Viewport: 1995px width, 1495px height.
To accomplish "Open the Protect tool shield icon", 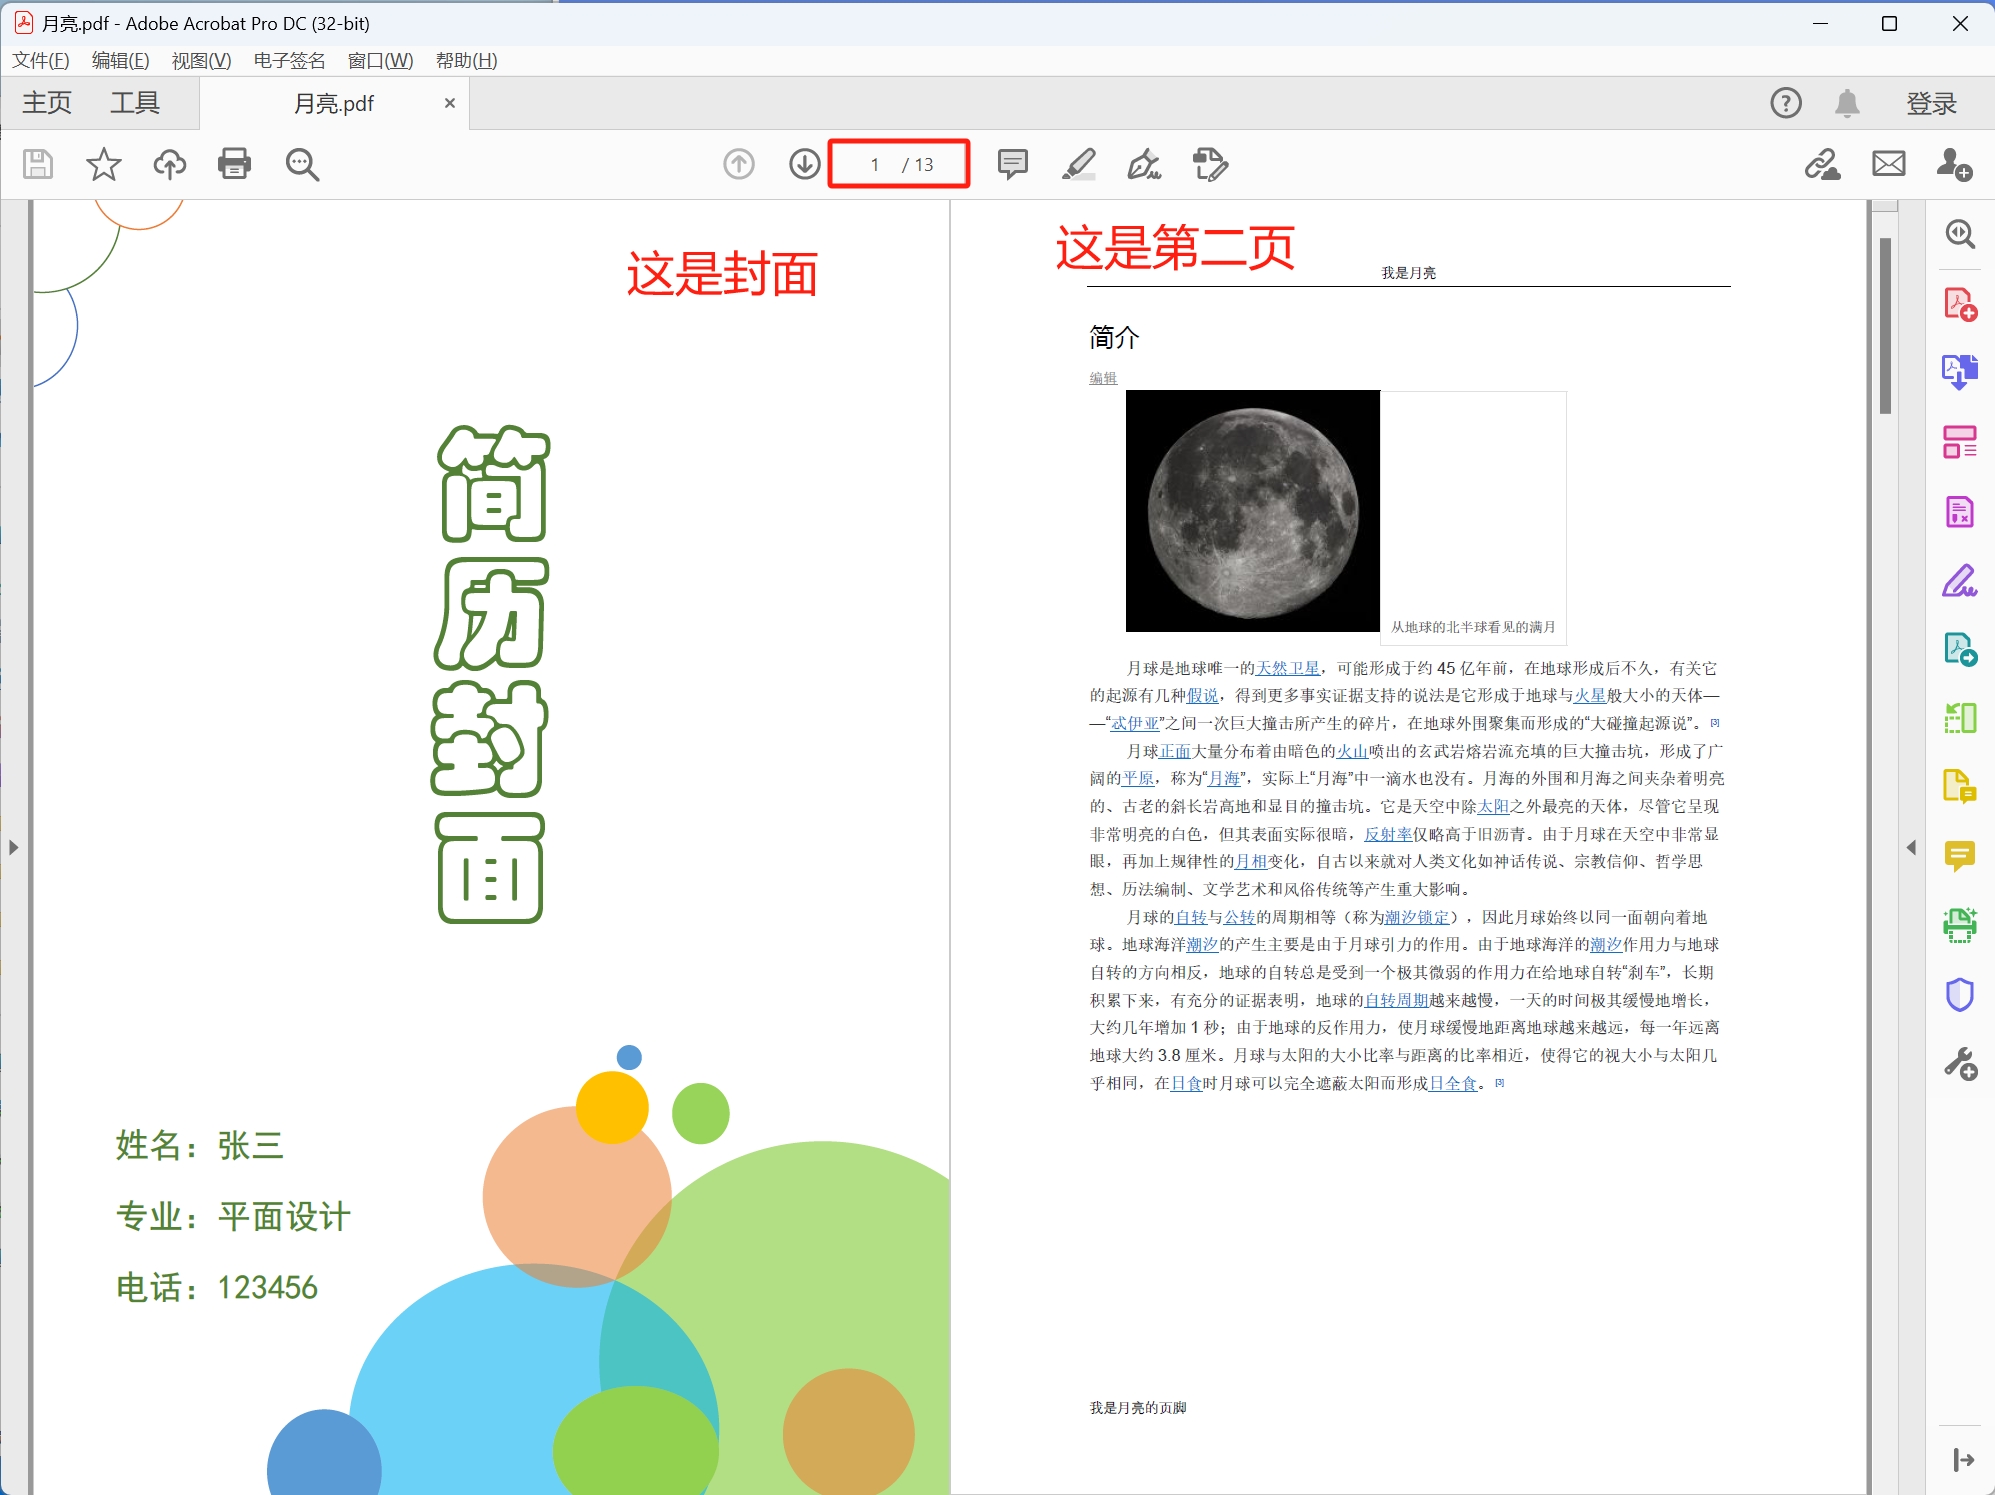I will click(1959, 994).
